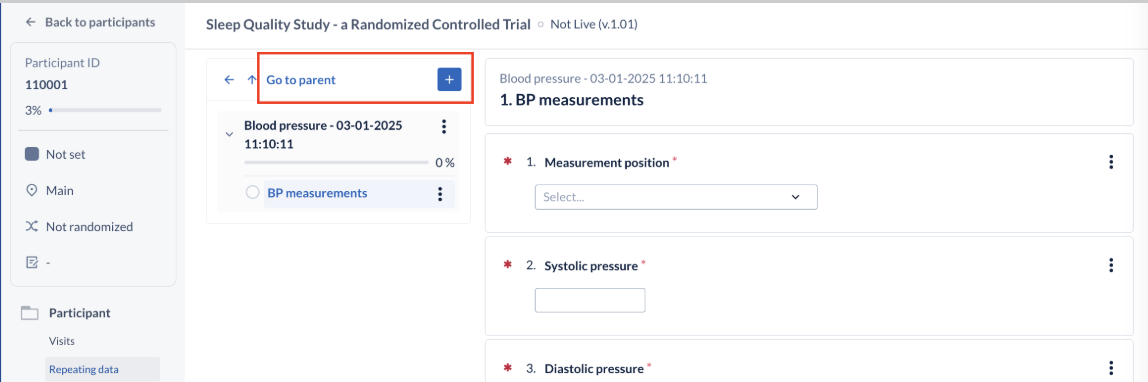Open the Visits section
Image resolution: width=1148 pixels, height=382 pixels.
tap(62, 341)
